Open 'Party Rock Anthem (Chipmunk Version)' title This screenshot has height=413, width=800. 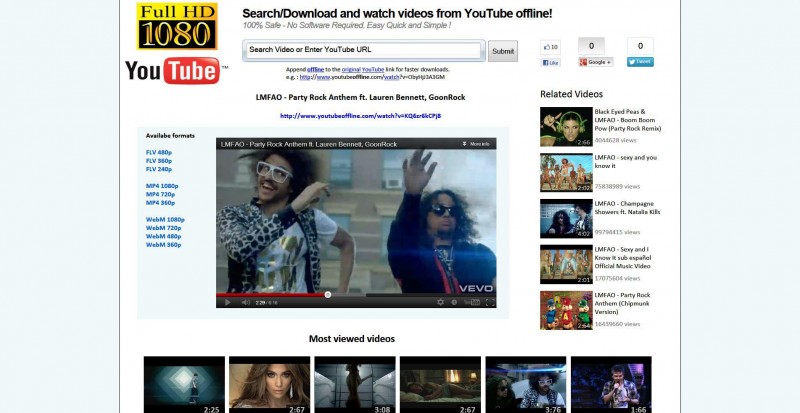622,303
